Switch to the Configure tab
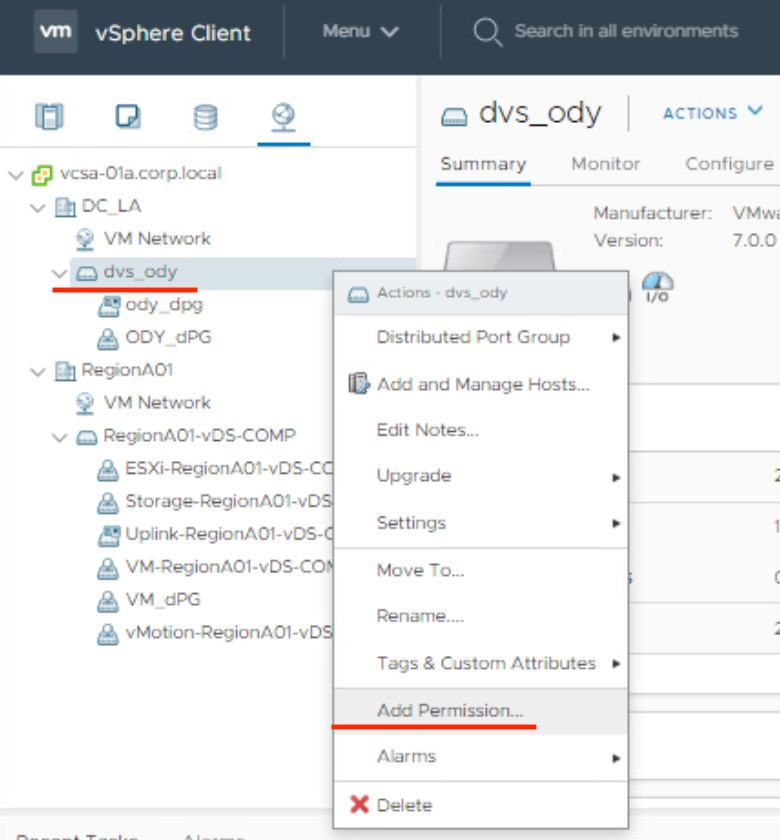Image resolution: width=780 pixels, height=840 pixels. point(729,163)
